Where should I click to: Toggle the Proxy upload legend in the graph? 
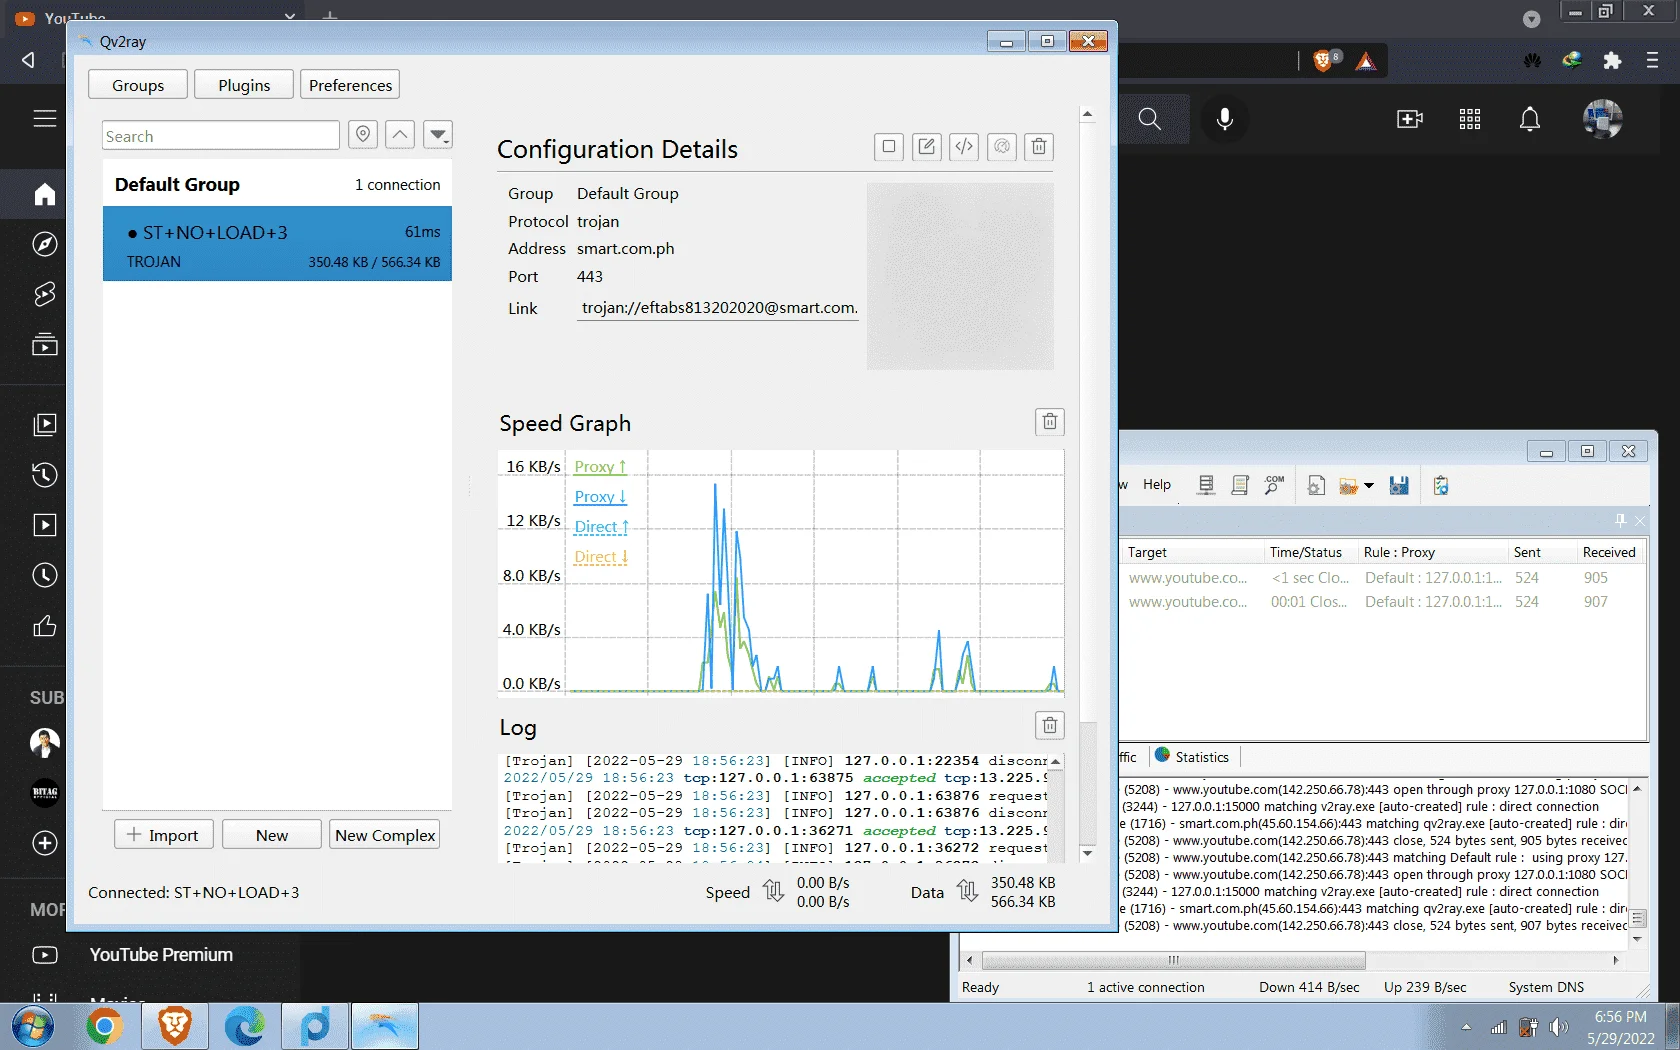coord(600,467)
